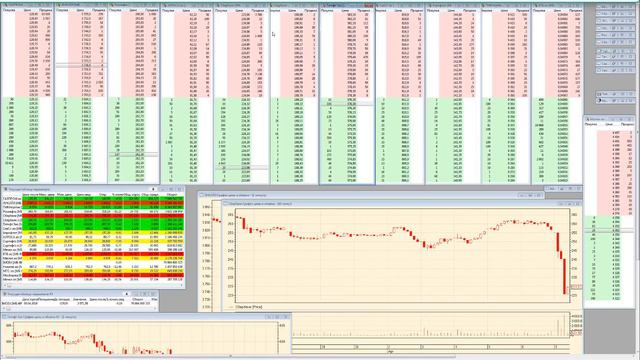Click the Сбербанк [Price] chart legend label
This screenshot has width=640, height=360.
(x=249, y=307)
